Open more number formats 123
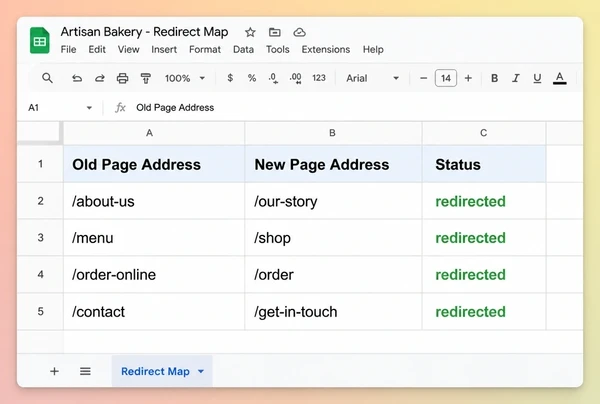 coord(319,78)
